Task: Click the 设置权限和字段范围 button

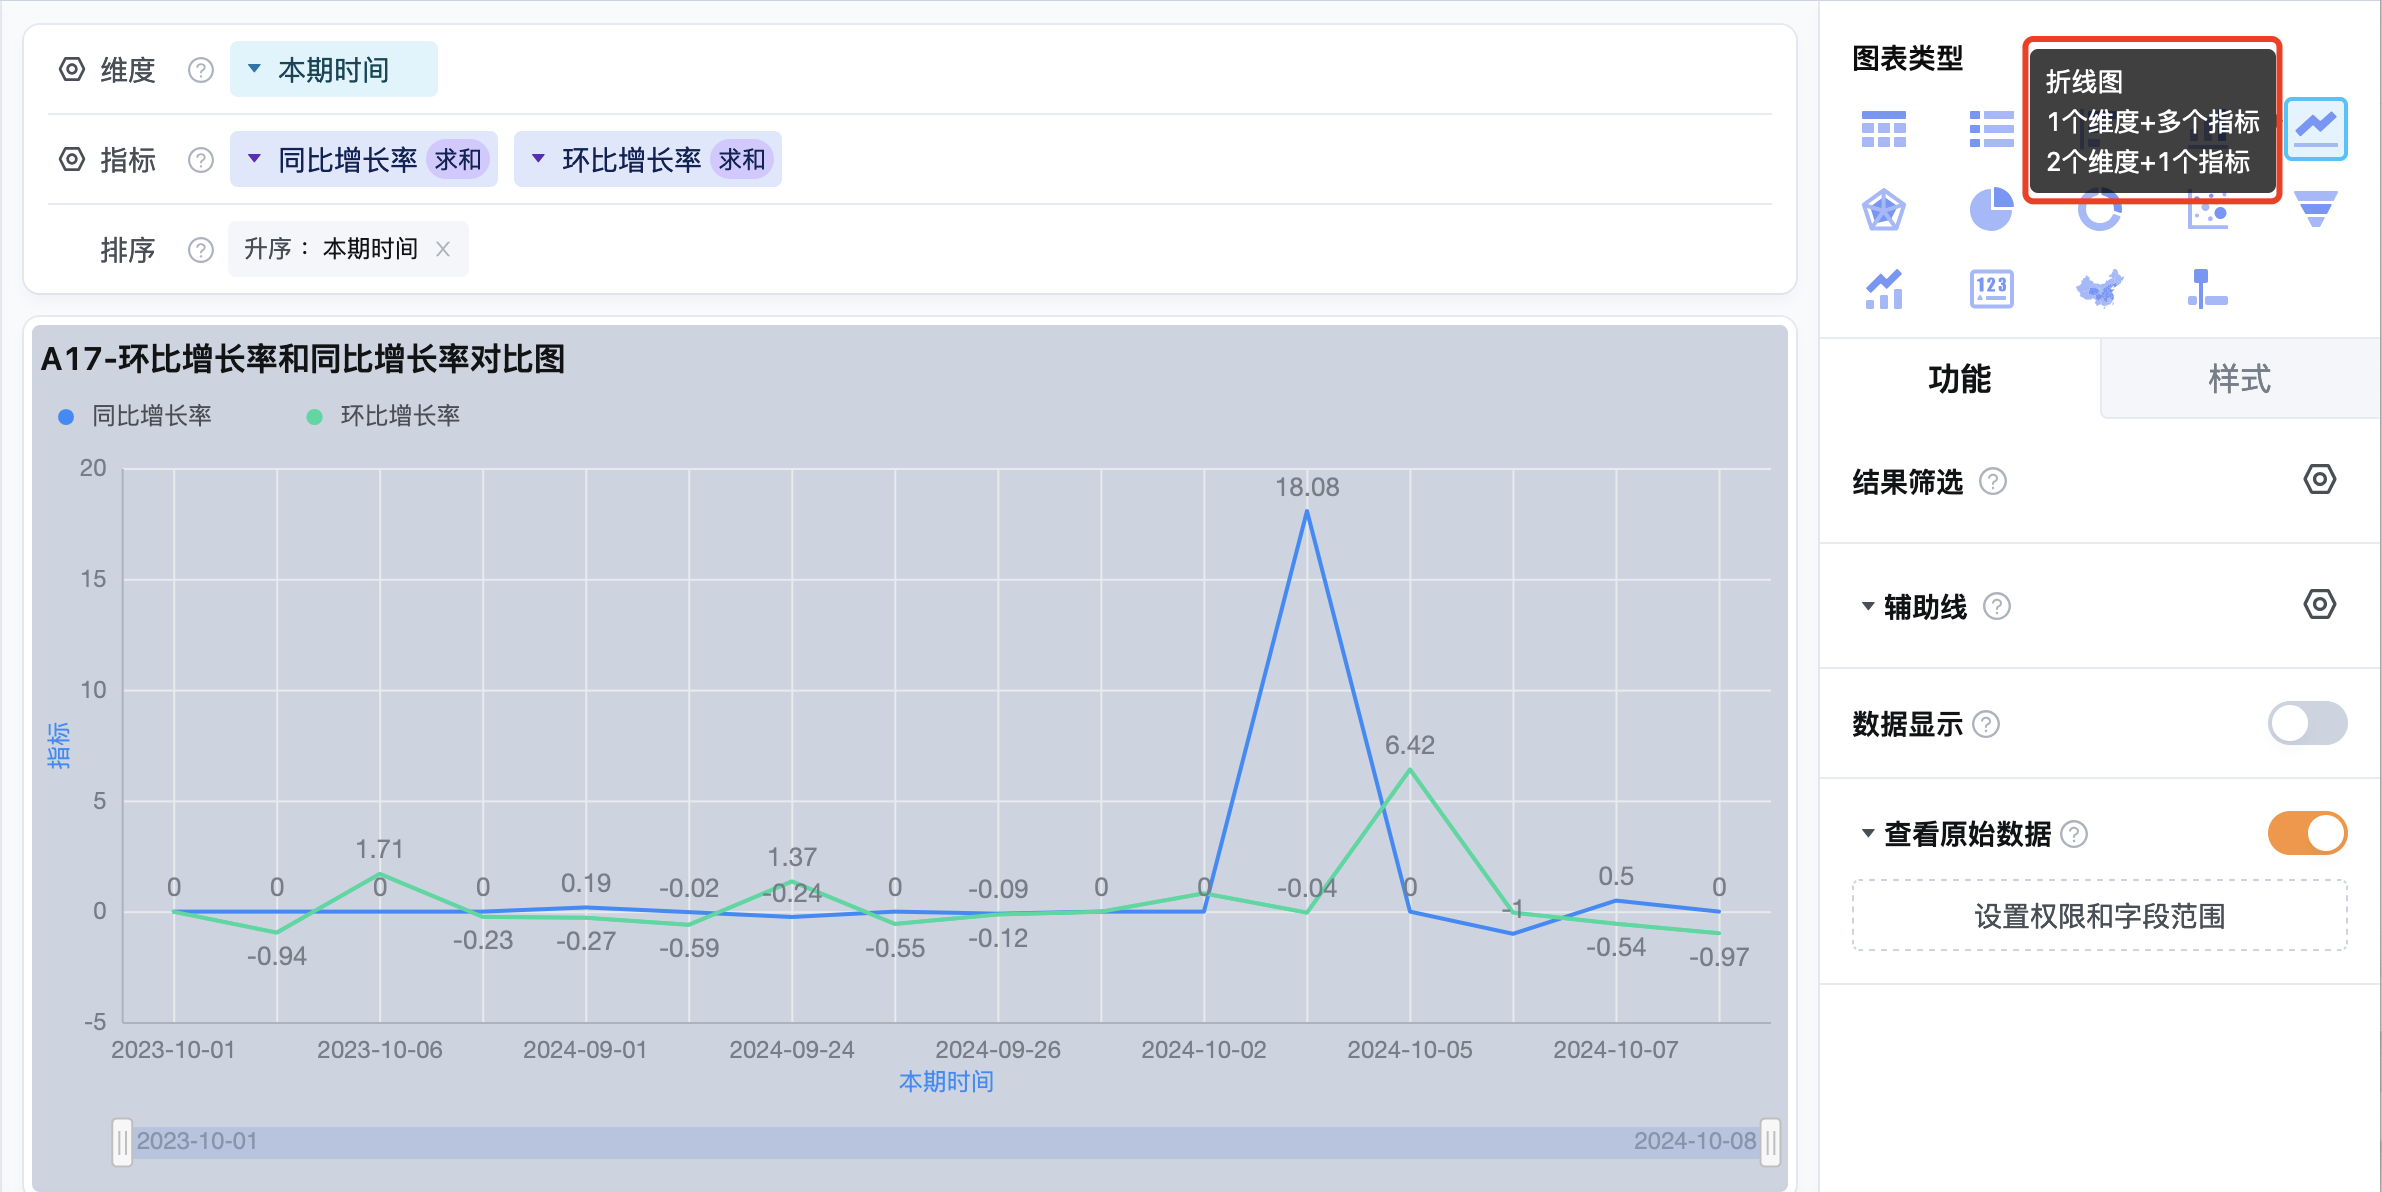Action: tap(2100, 916)
